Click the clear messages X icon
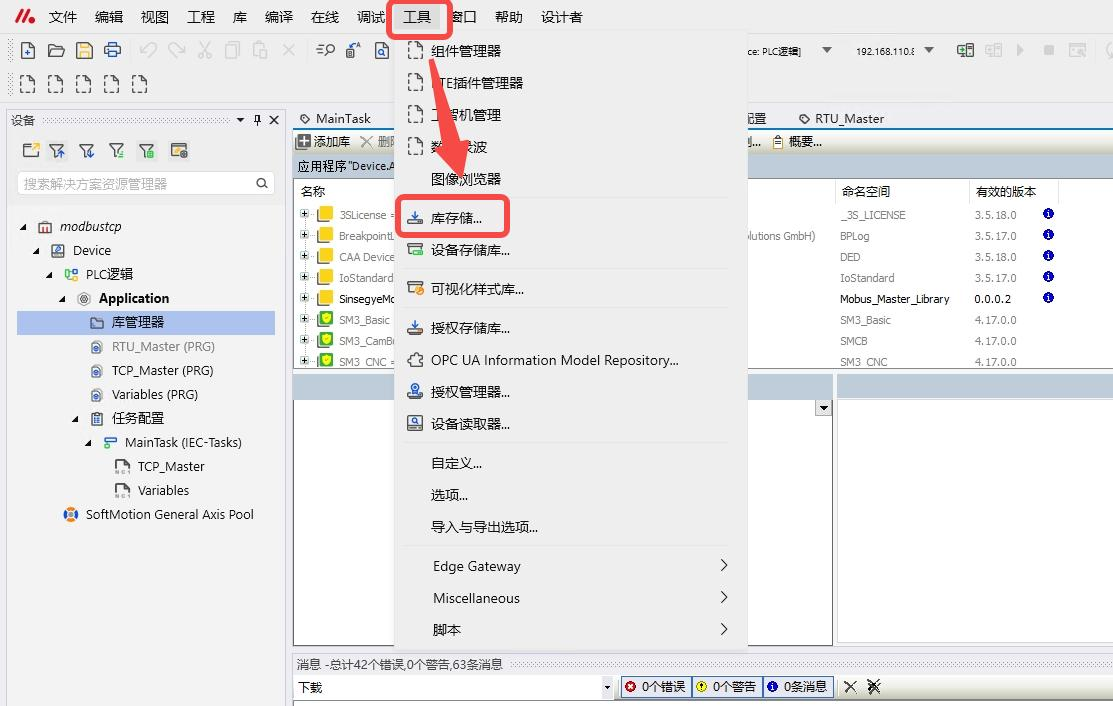Image resolution: width=1113 pixels, height=706 pixels. (x=850, y=686)
